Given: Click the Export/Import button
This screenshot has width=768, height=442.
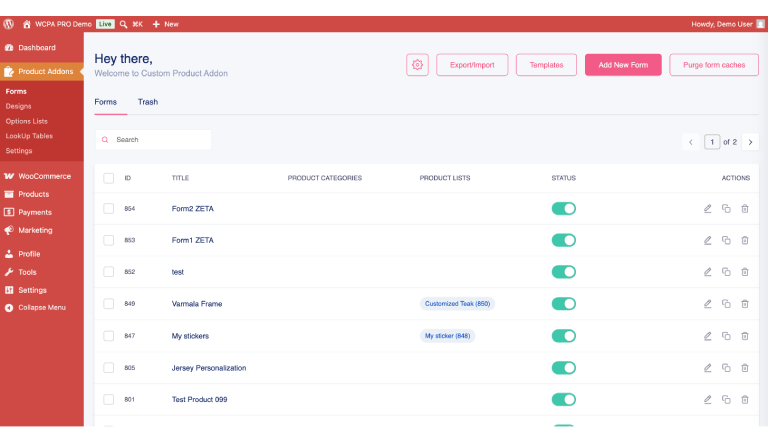Looking at the screenshot, I should (x=472, y=65).
